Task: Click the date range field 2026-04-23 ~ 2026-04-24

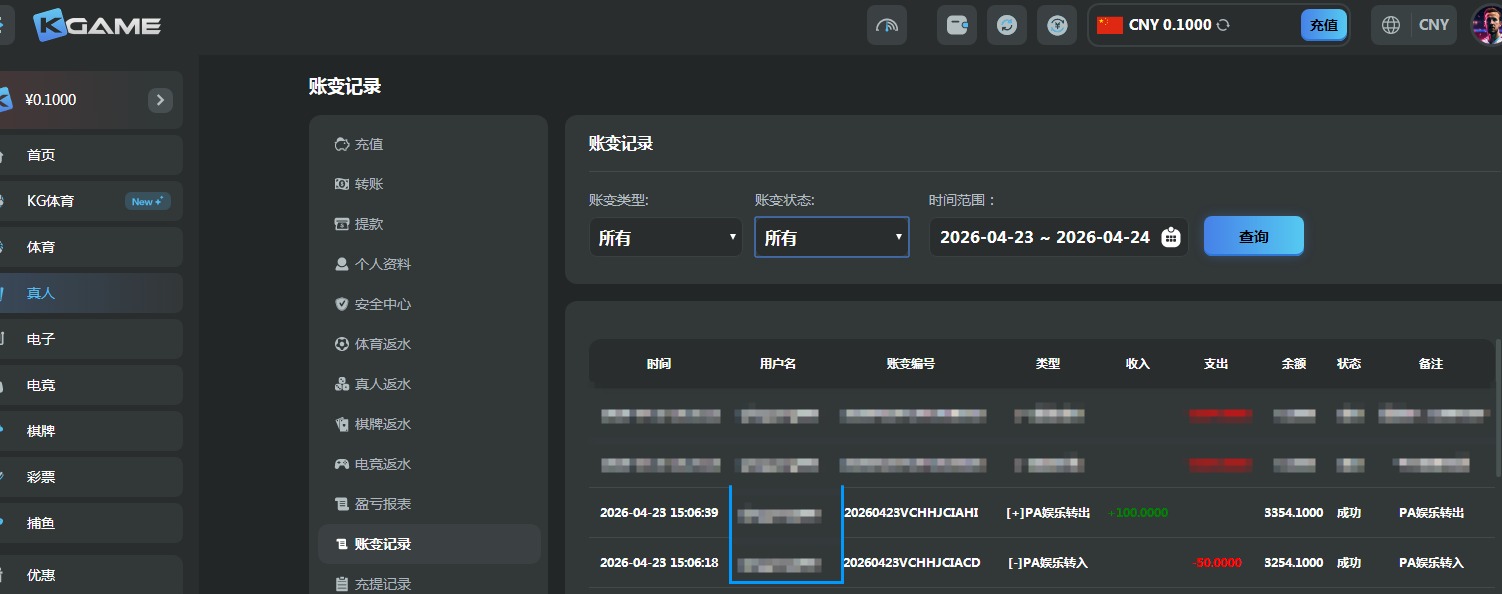Action: pos(1059,238)
